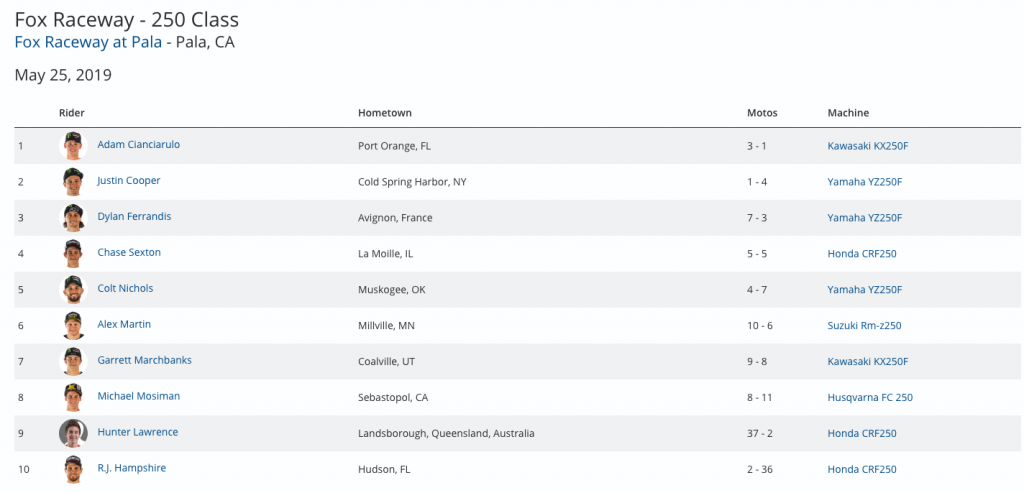Go to Justin Cooper's name link
Screen dimensions: 1024x493
point(128,181)
